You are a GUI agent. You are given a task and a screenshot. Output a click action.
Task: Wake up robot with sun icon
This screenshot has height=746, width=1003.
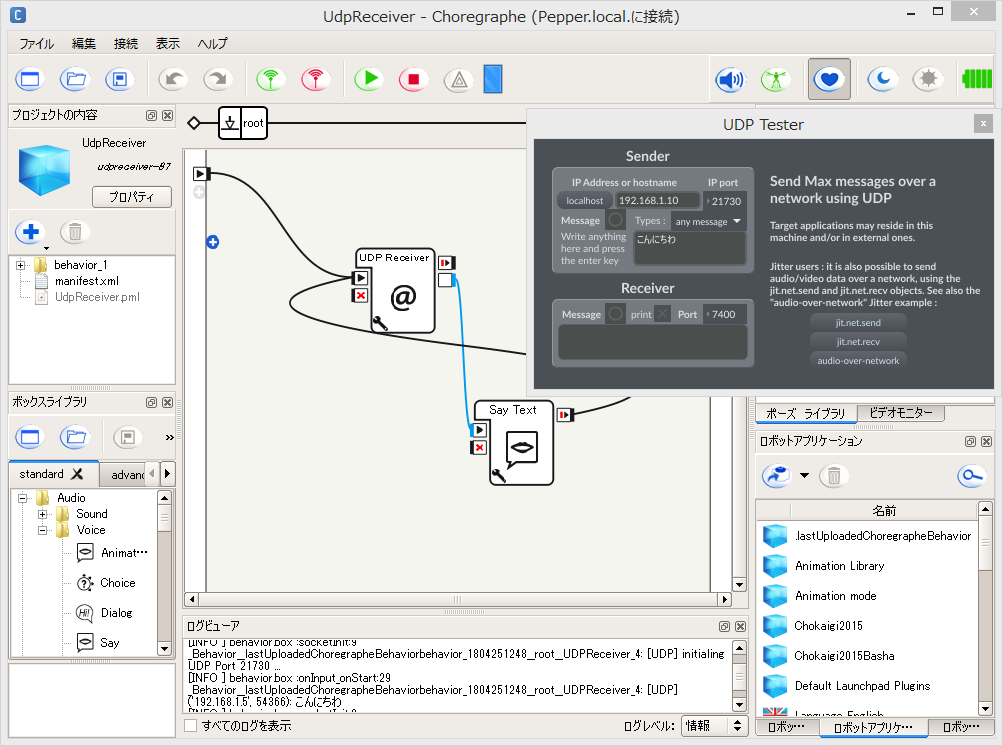(928, 80)
